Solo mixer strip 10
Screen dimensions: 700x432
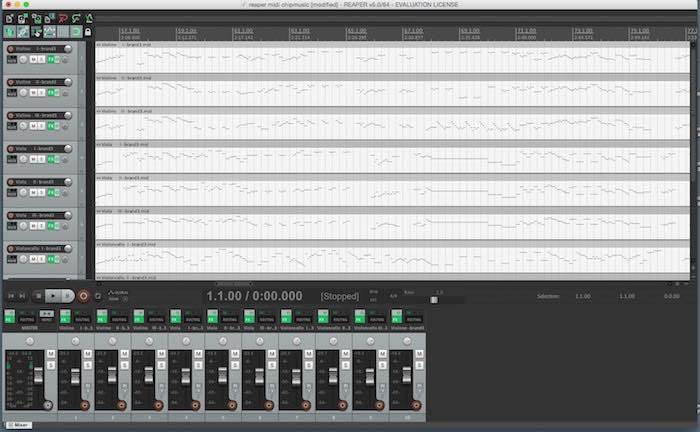tap(420, 366)
